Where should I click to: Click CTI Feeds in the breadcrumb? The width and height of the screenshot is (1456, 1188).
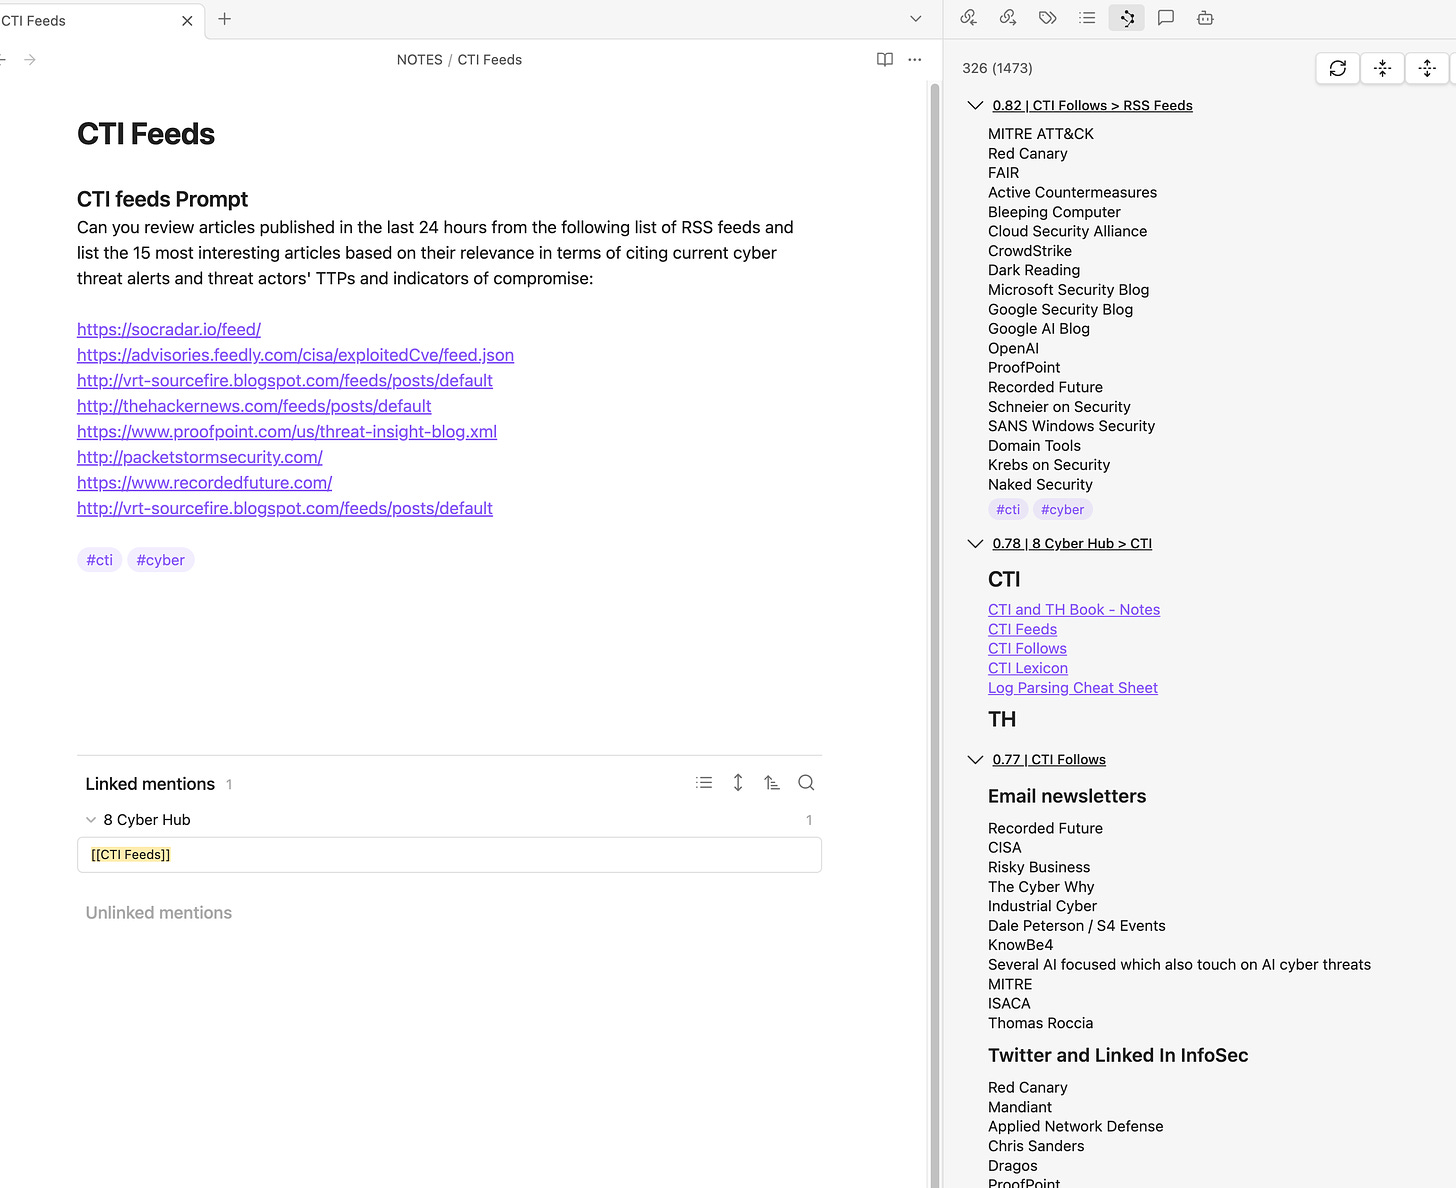[x=490, y=60]
